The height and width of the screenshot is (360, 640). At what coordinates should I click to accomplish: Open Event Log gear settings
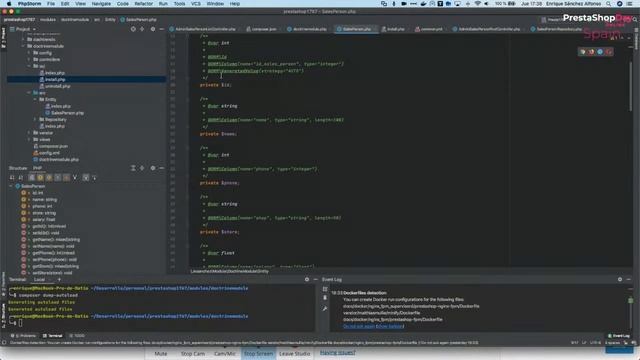pos(620,279)
